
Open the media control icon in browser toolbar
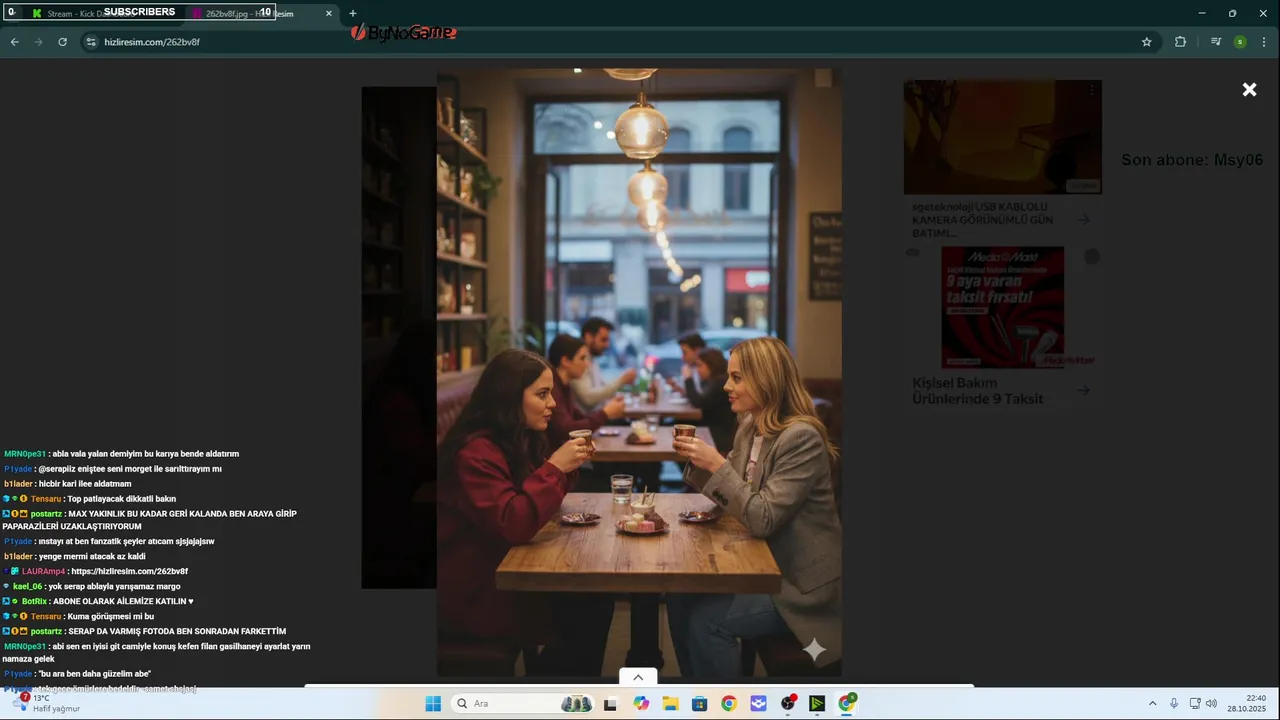pos(1216,42)
